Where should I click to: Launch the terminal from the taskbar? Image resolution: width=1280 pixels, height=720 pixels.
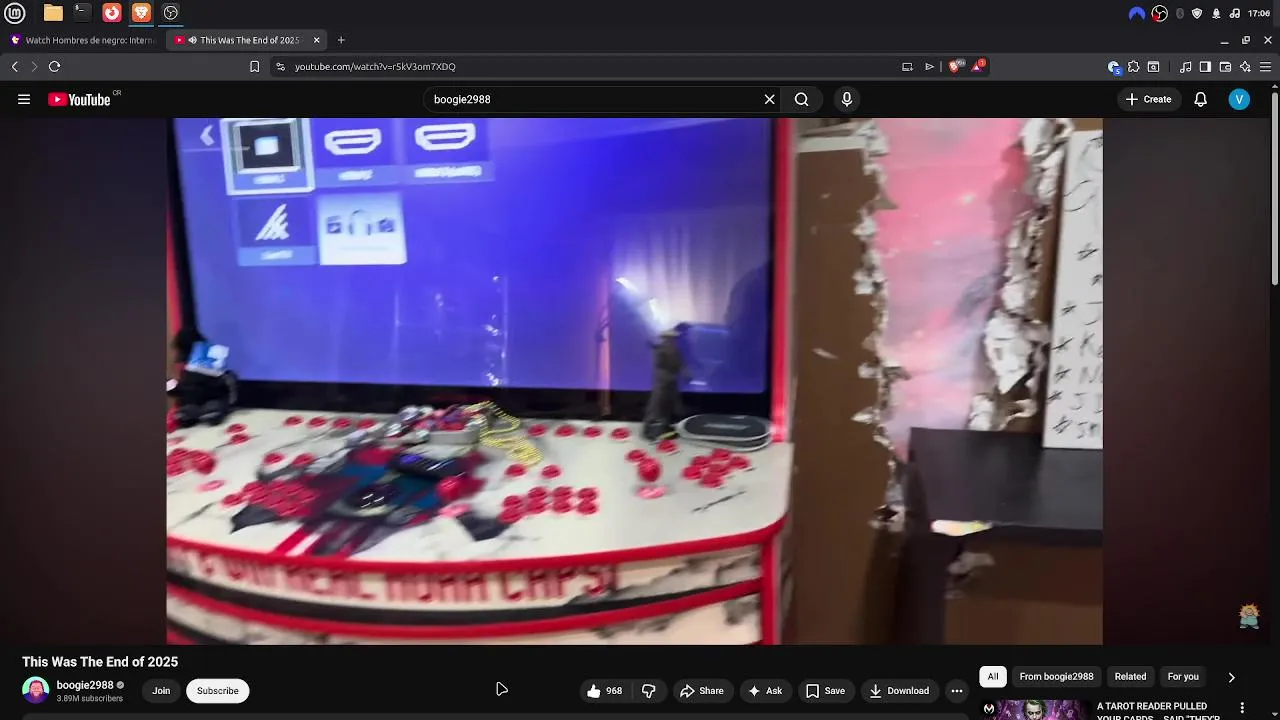pos(82,13)
